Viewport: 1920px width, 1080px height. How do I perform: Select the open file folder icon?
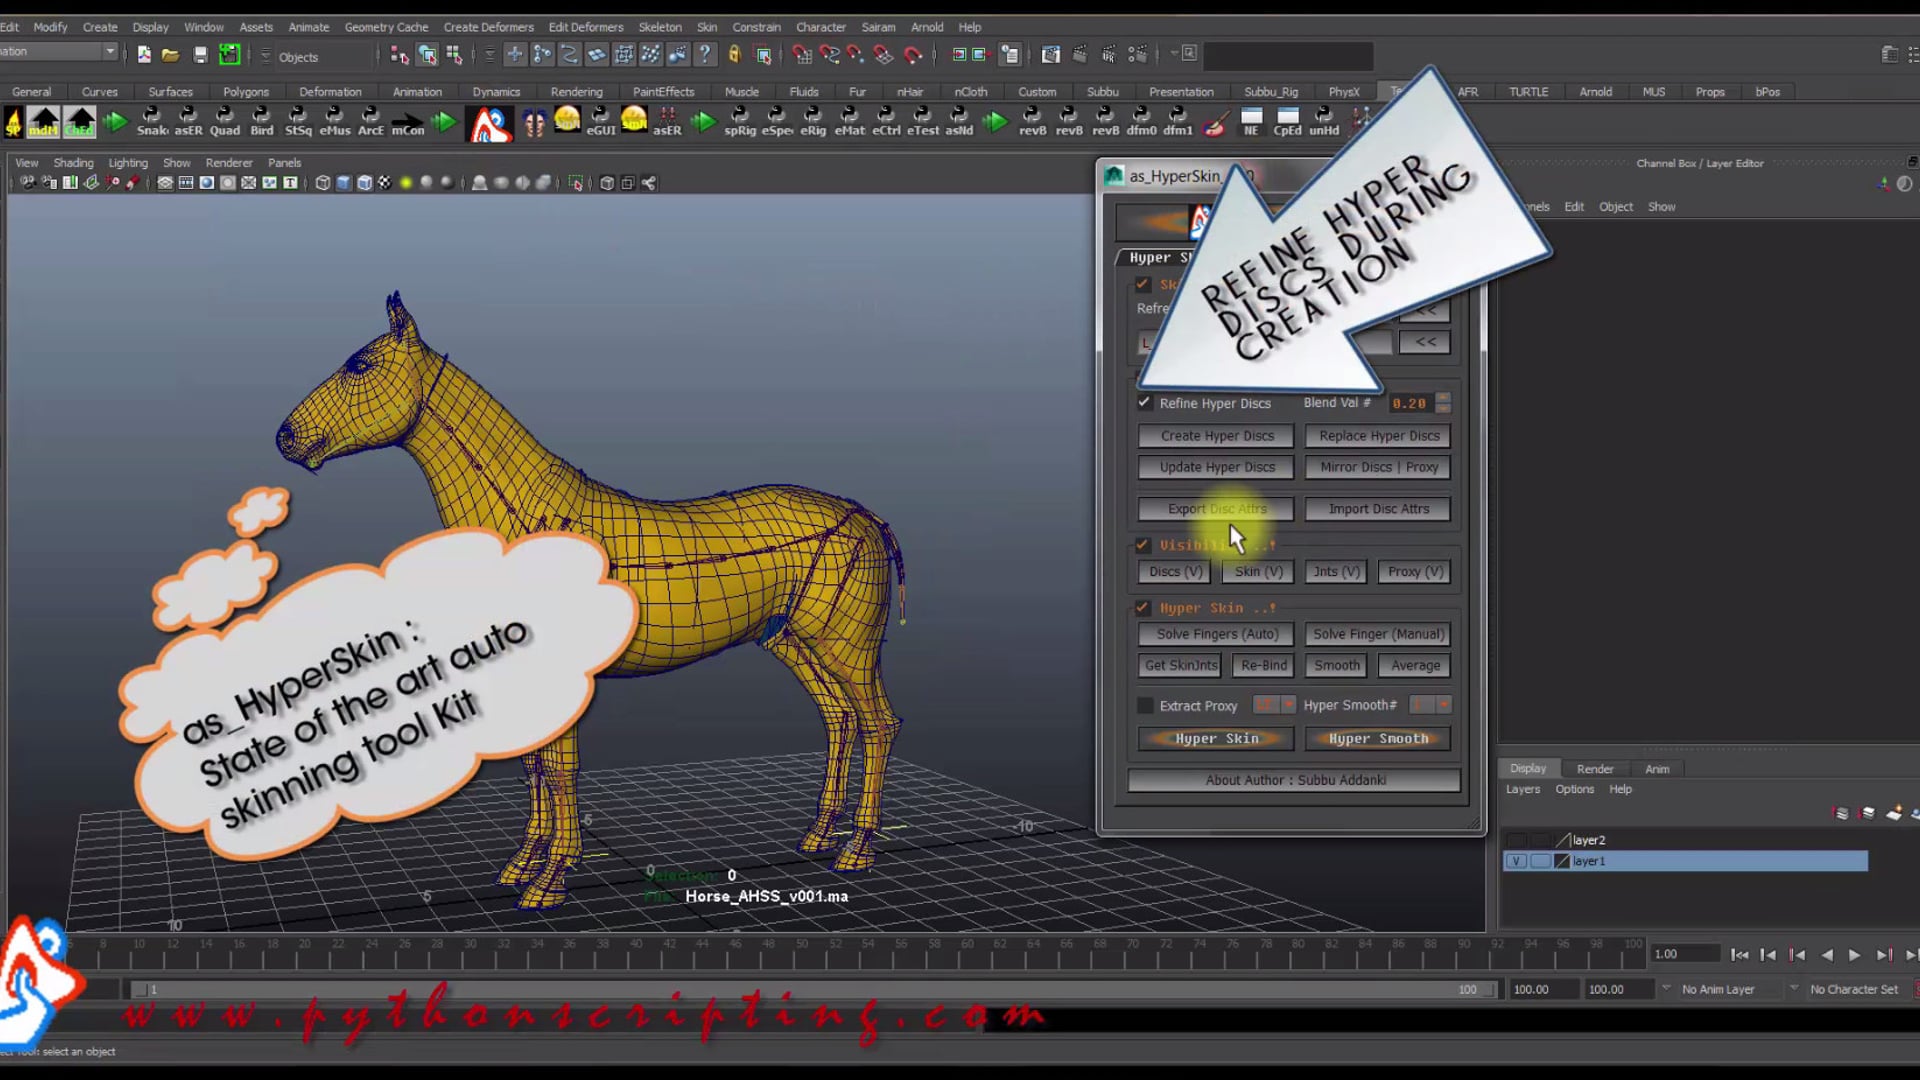point(171,55)
